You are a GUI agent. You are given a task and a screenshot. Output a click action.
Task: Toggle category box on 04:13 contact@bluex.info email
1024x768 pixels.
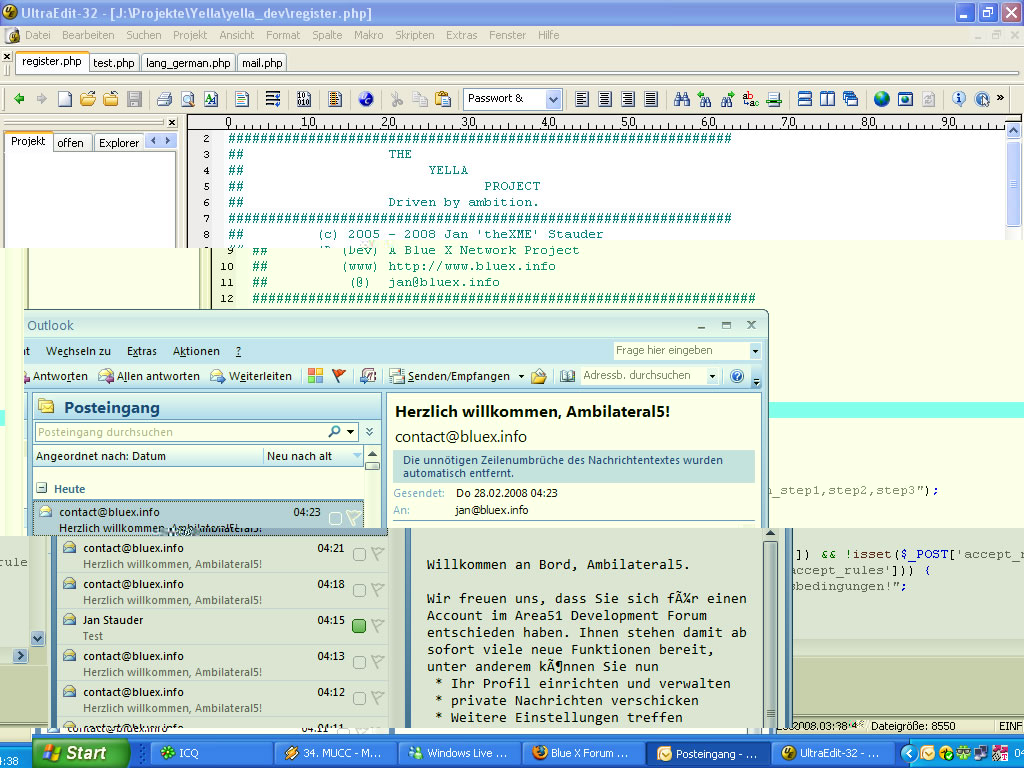coord(359,662)
